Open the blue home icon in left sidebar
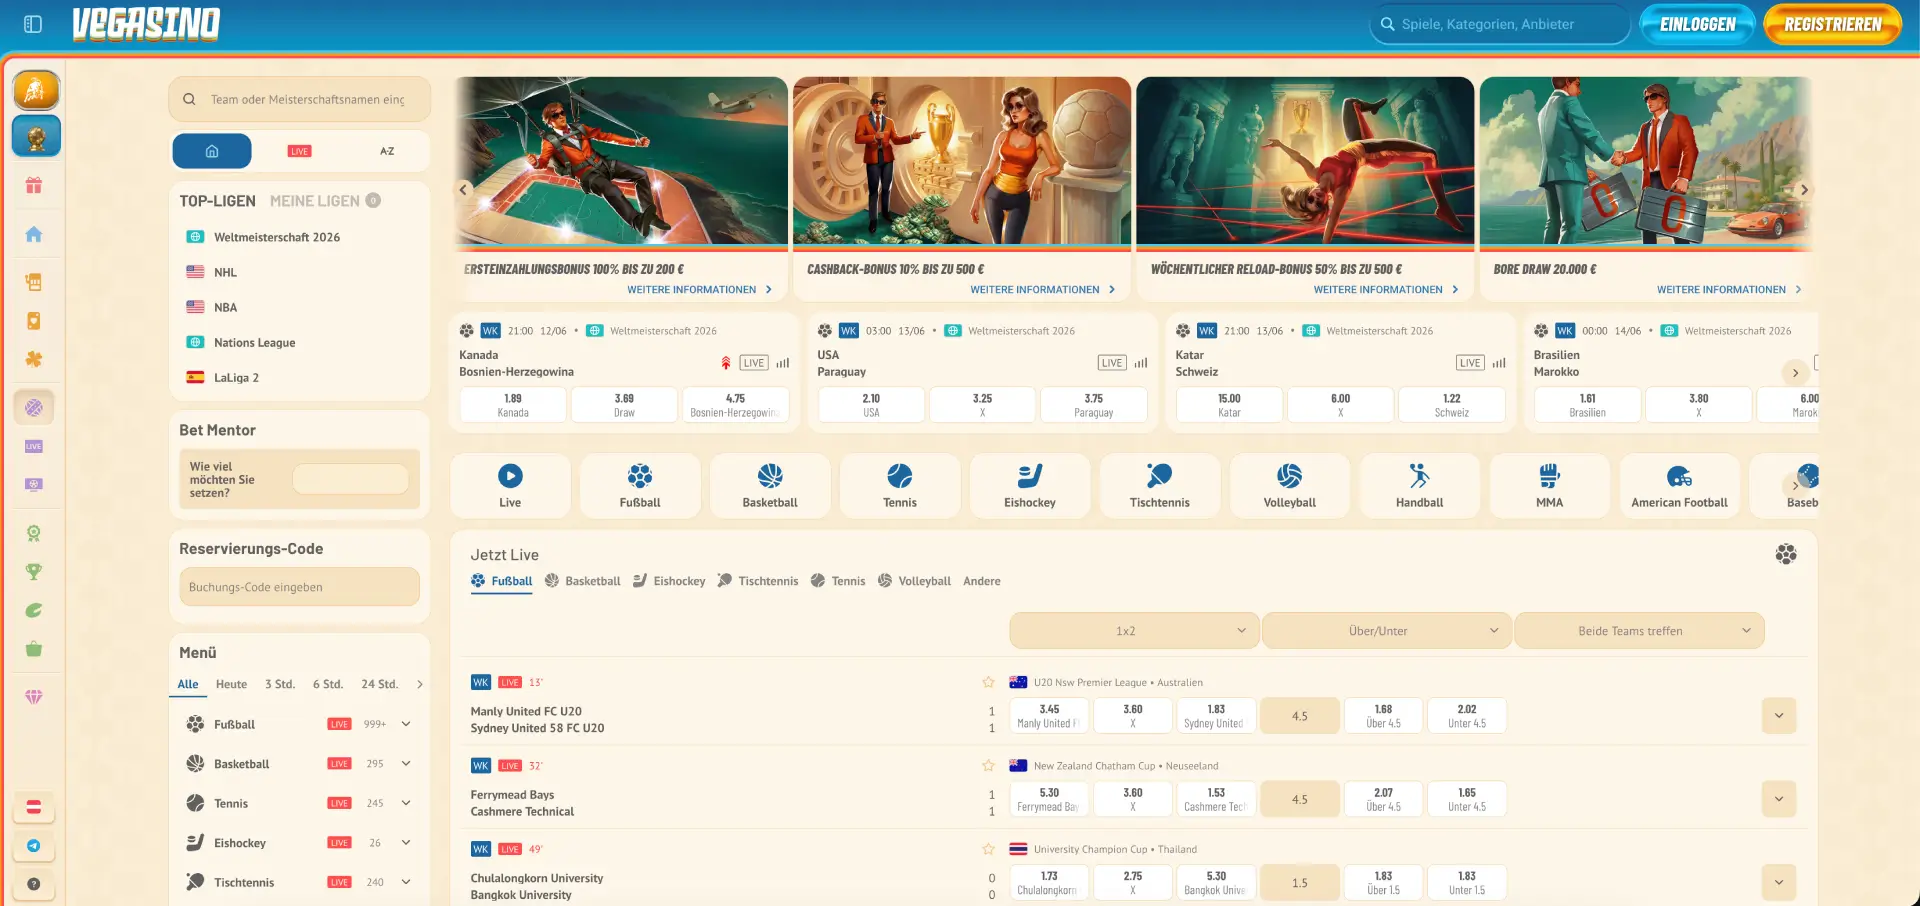Image resolution: width=1920 pixels, height=906 pixels. point(34,234)
